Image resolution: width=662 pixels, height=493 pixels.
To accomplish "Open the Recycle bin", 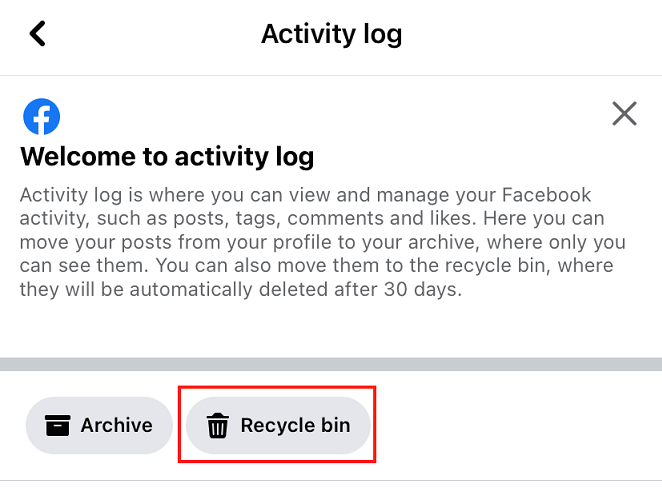I will [x=278, y=425].
